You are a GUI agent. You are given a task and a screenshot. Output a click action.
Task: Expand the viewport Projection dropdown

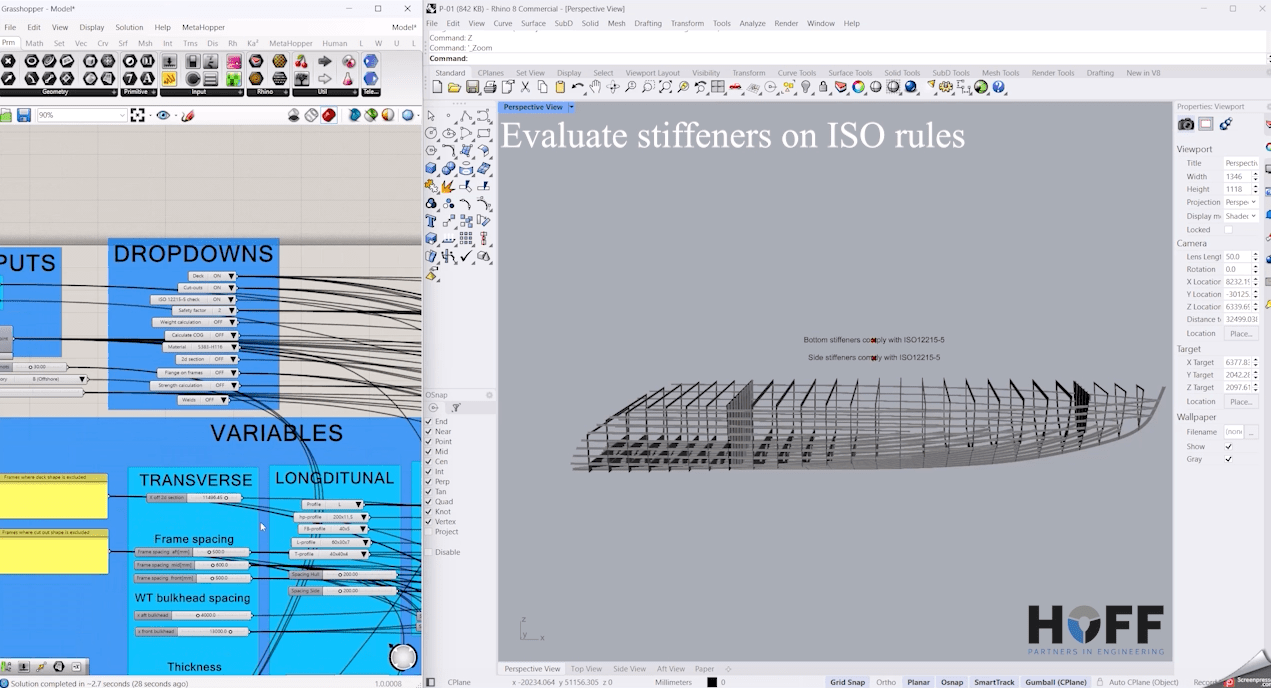pos(1241,202)
